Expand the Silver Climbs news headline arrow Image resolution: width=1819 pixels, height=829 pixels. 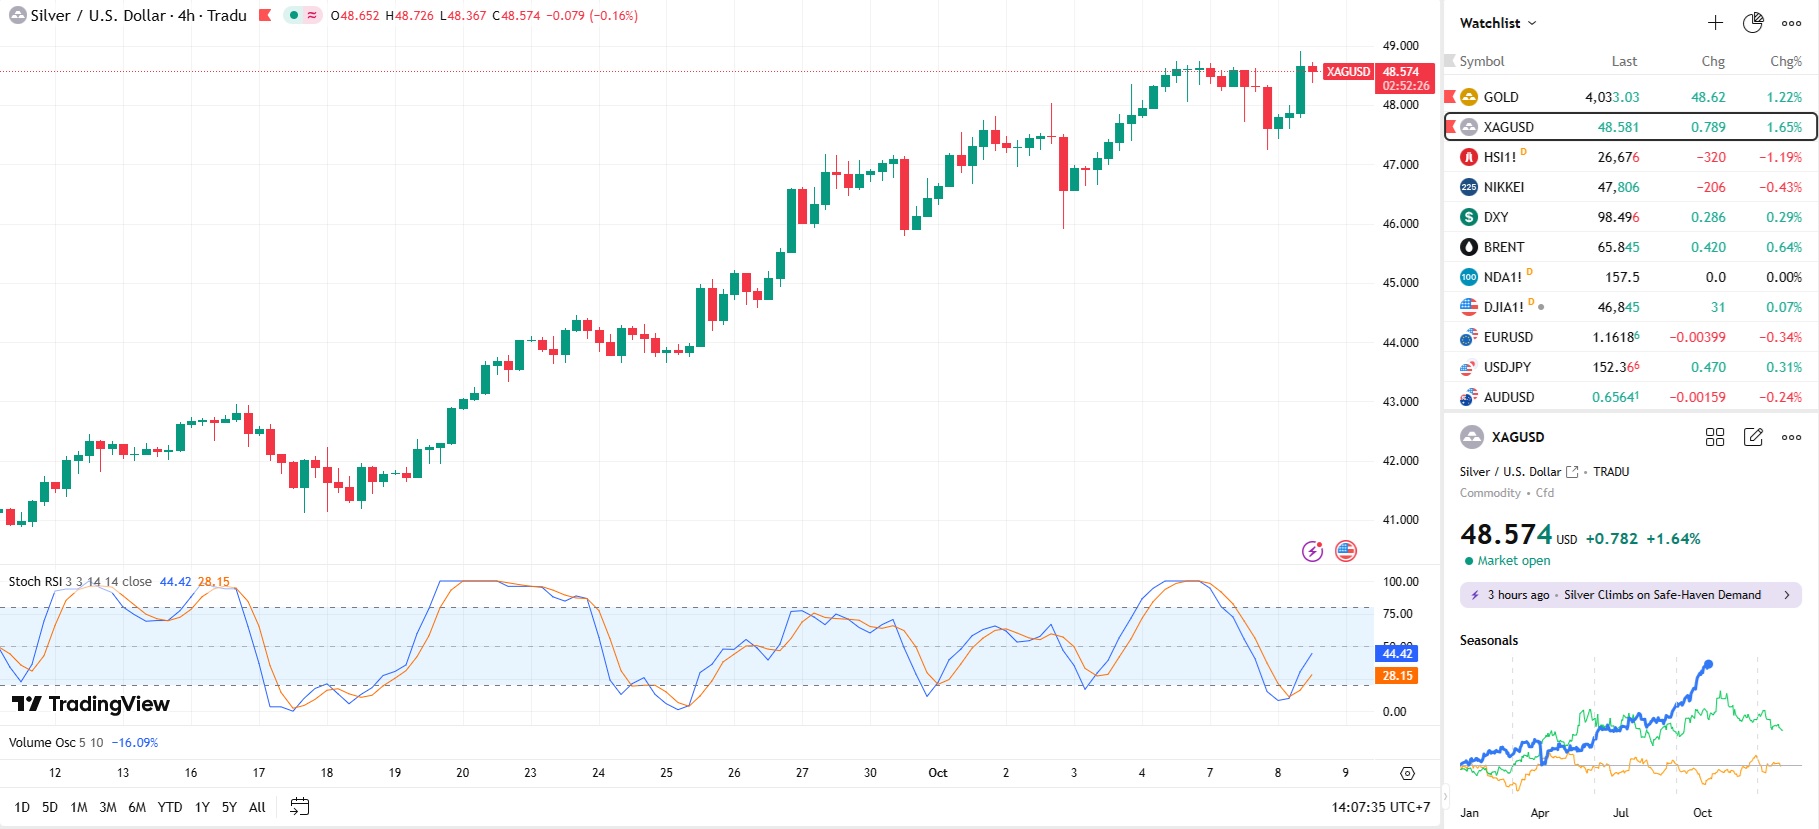[x=1786, y=595]
